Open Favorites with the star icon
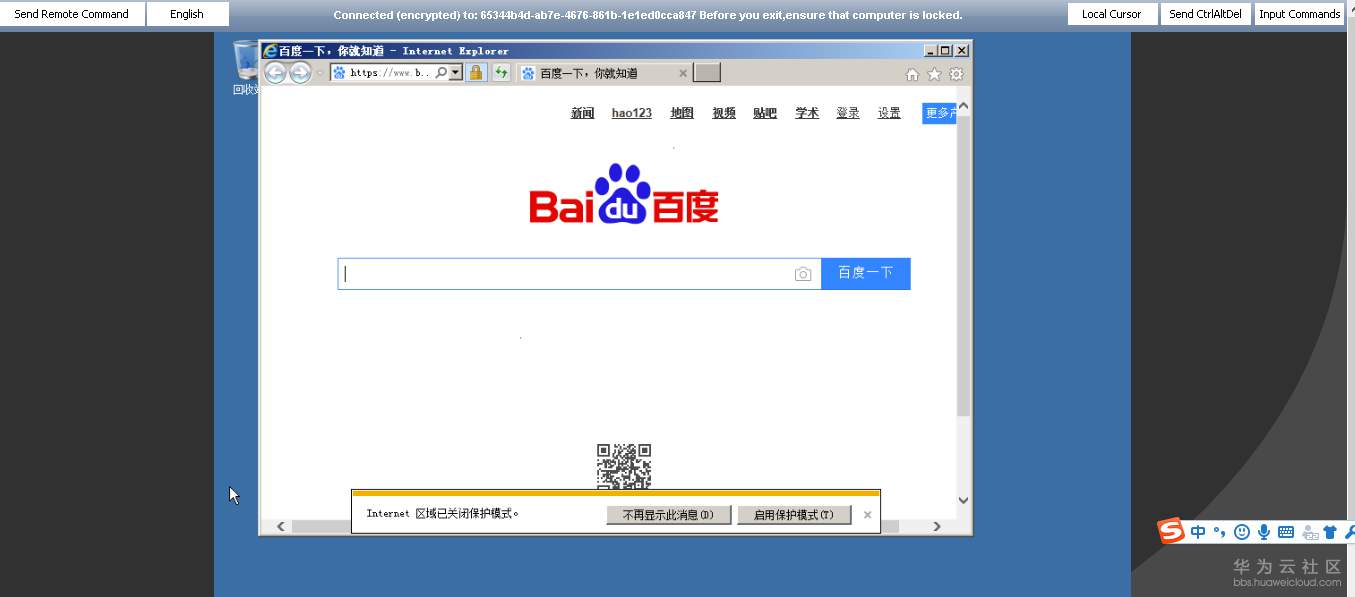The height and width of the screenshot is (597, 1355). point(933,73)
